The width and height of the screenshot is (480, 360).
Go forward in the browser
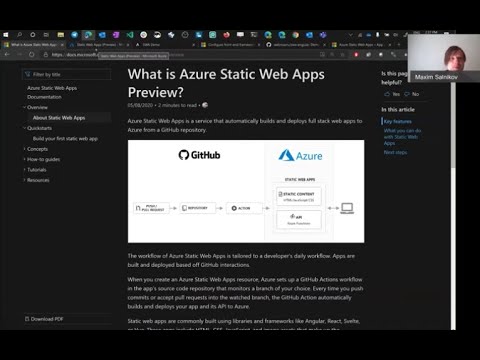(x=19, y=54)
